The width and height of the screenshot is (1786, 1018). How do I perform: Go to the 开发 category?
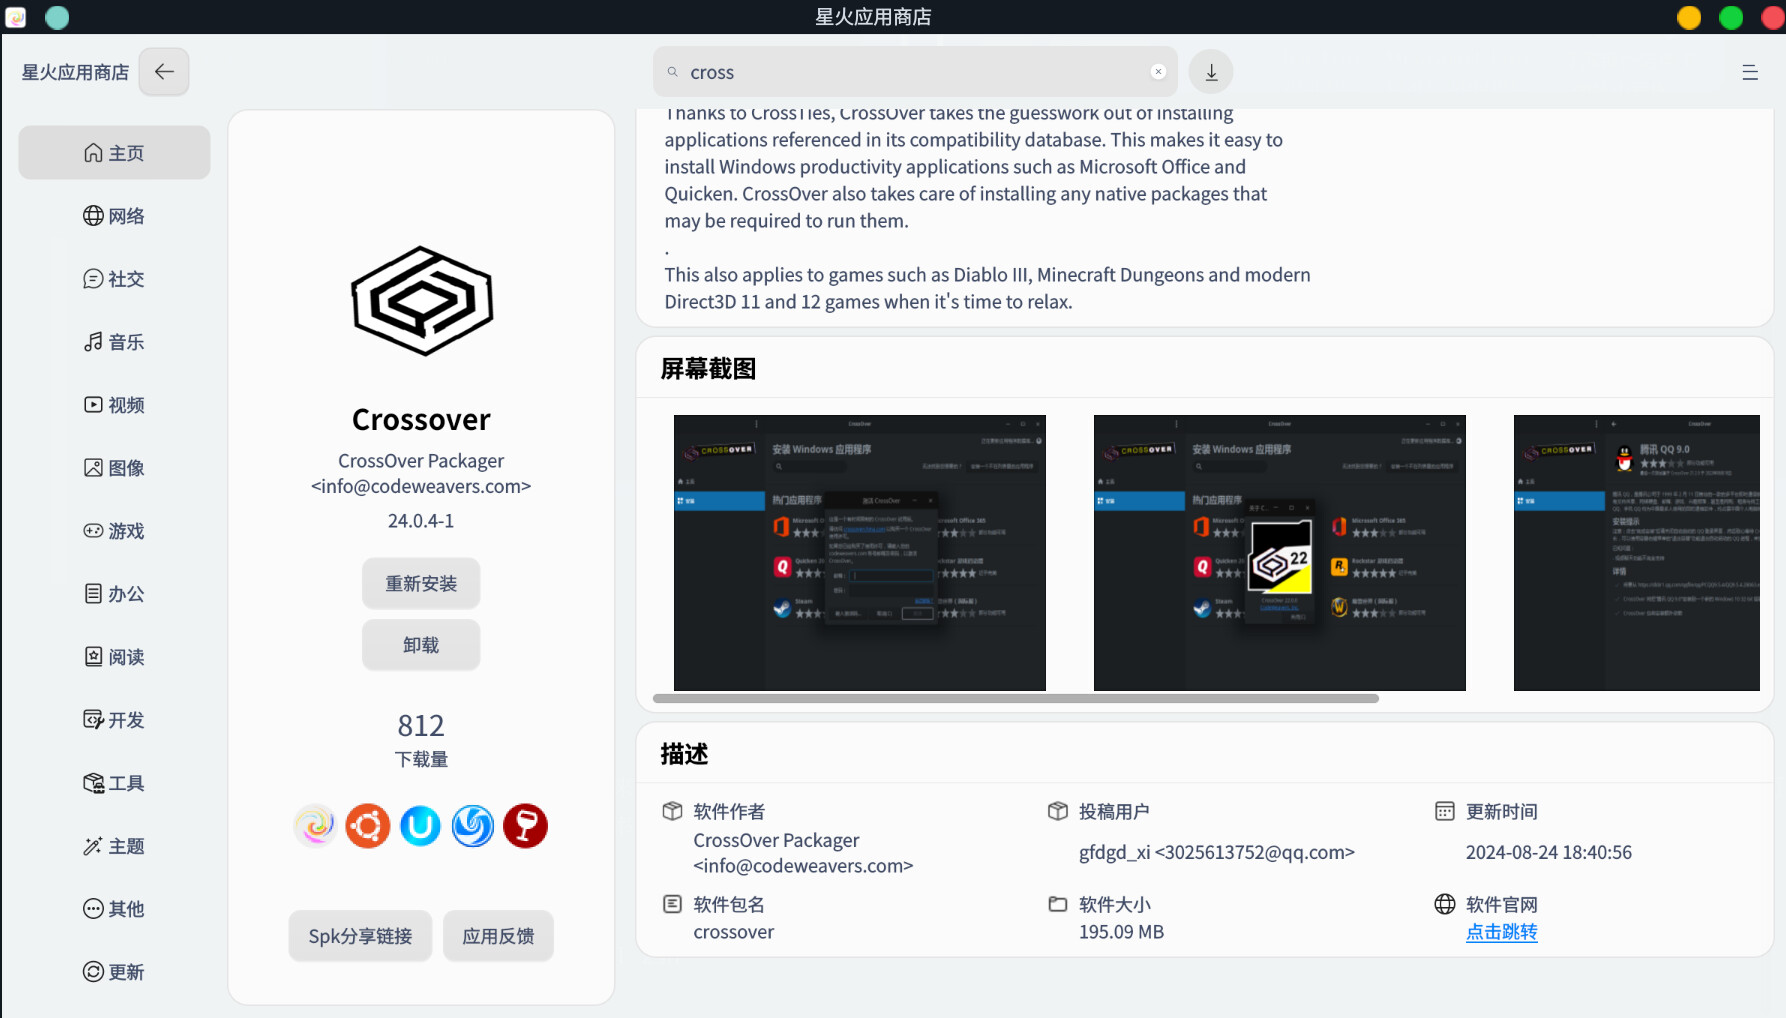114,720
